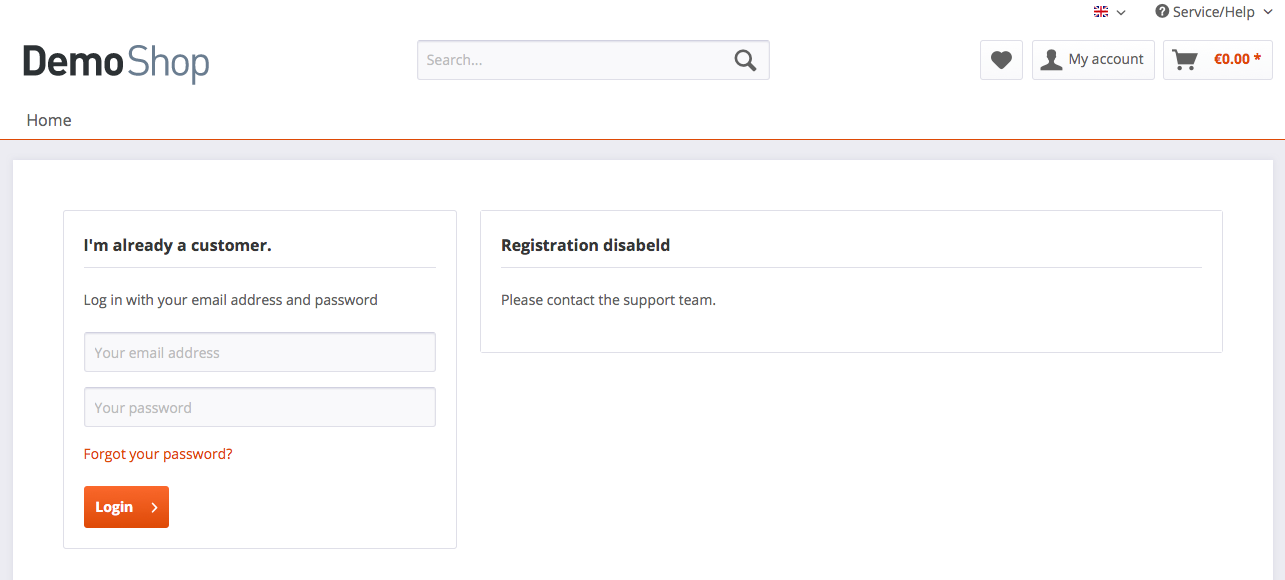Click the magnifying glass search icon
The width and height of the screenshot is (1285, 580).
pyautogui.click(x=745, y=60)
